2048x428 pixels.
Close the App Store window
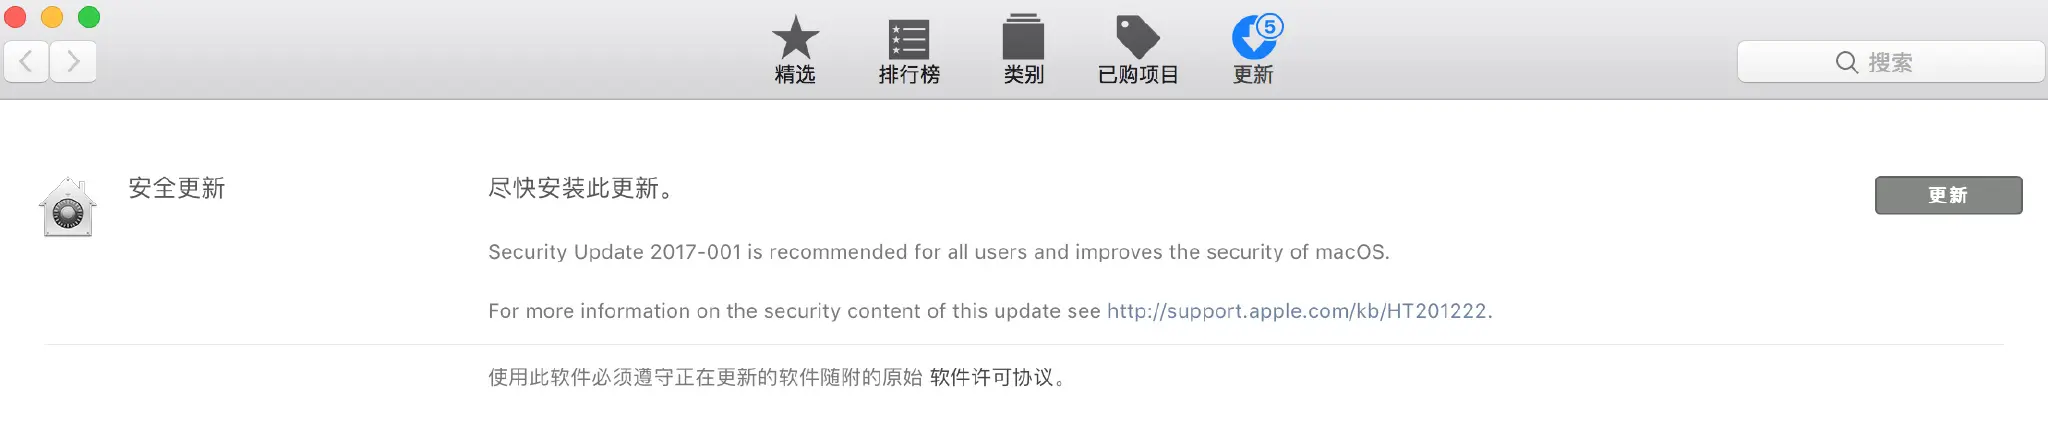(15, 17)
